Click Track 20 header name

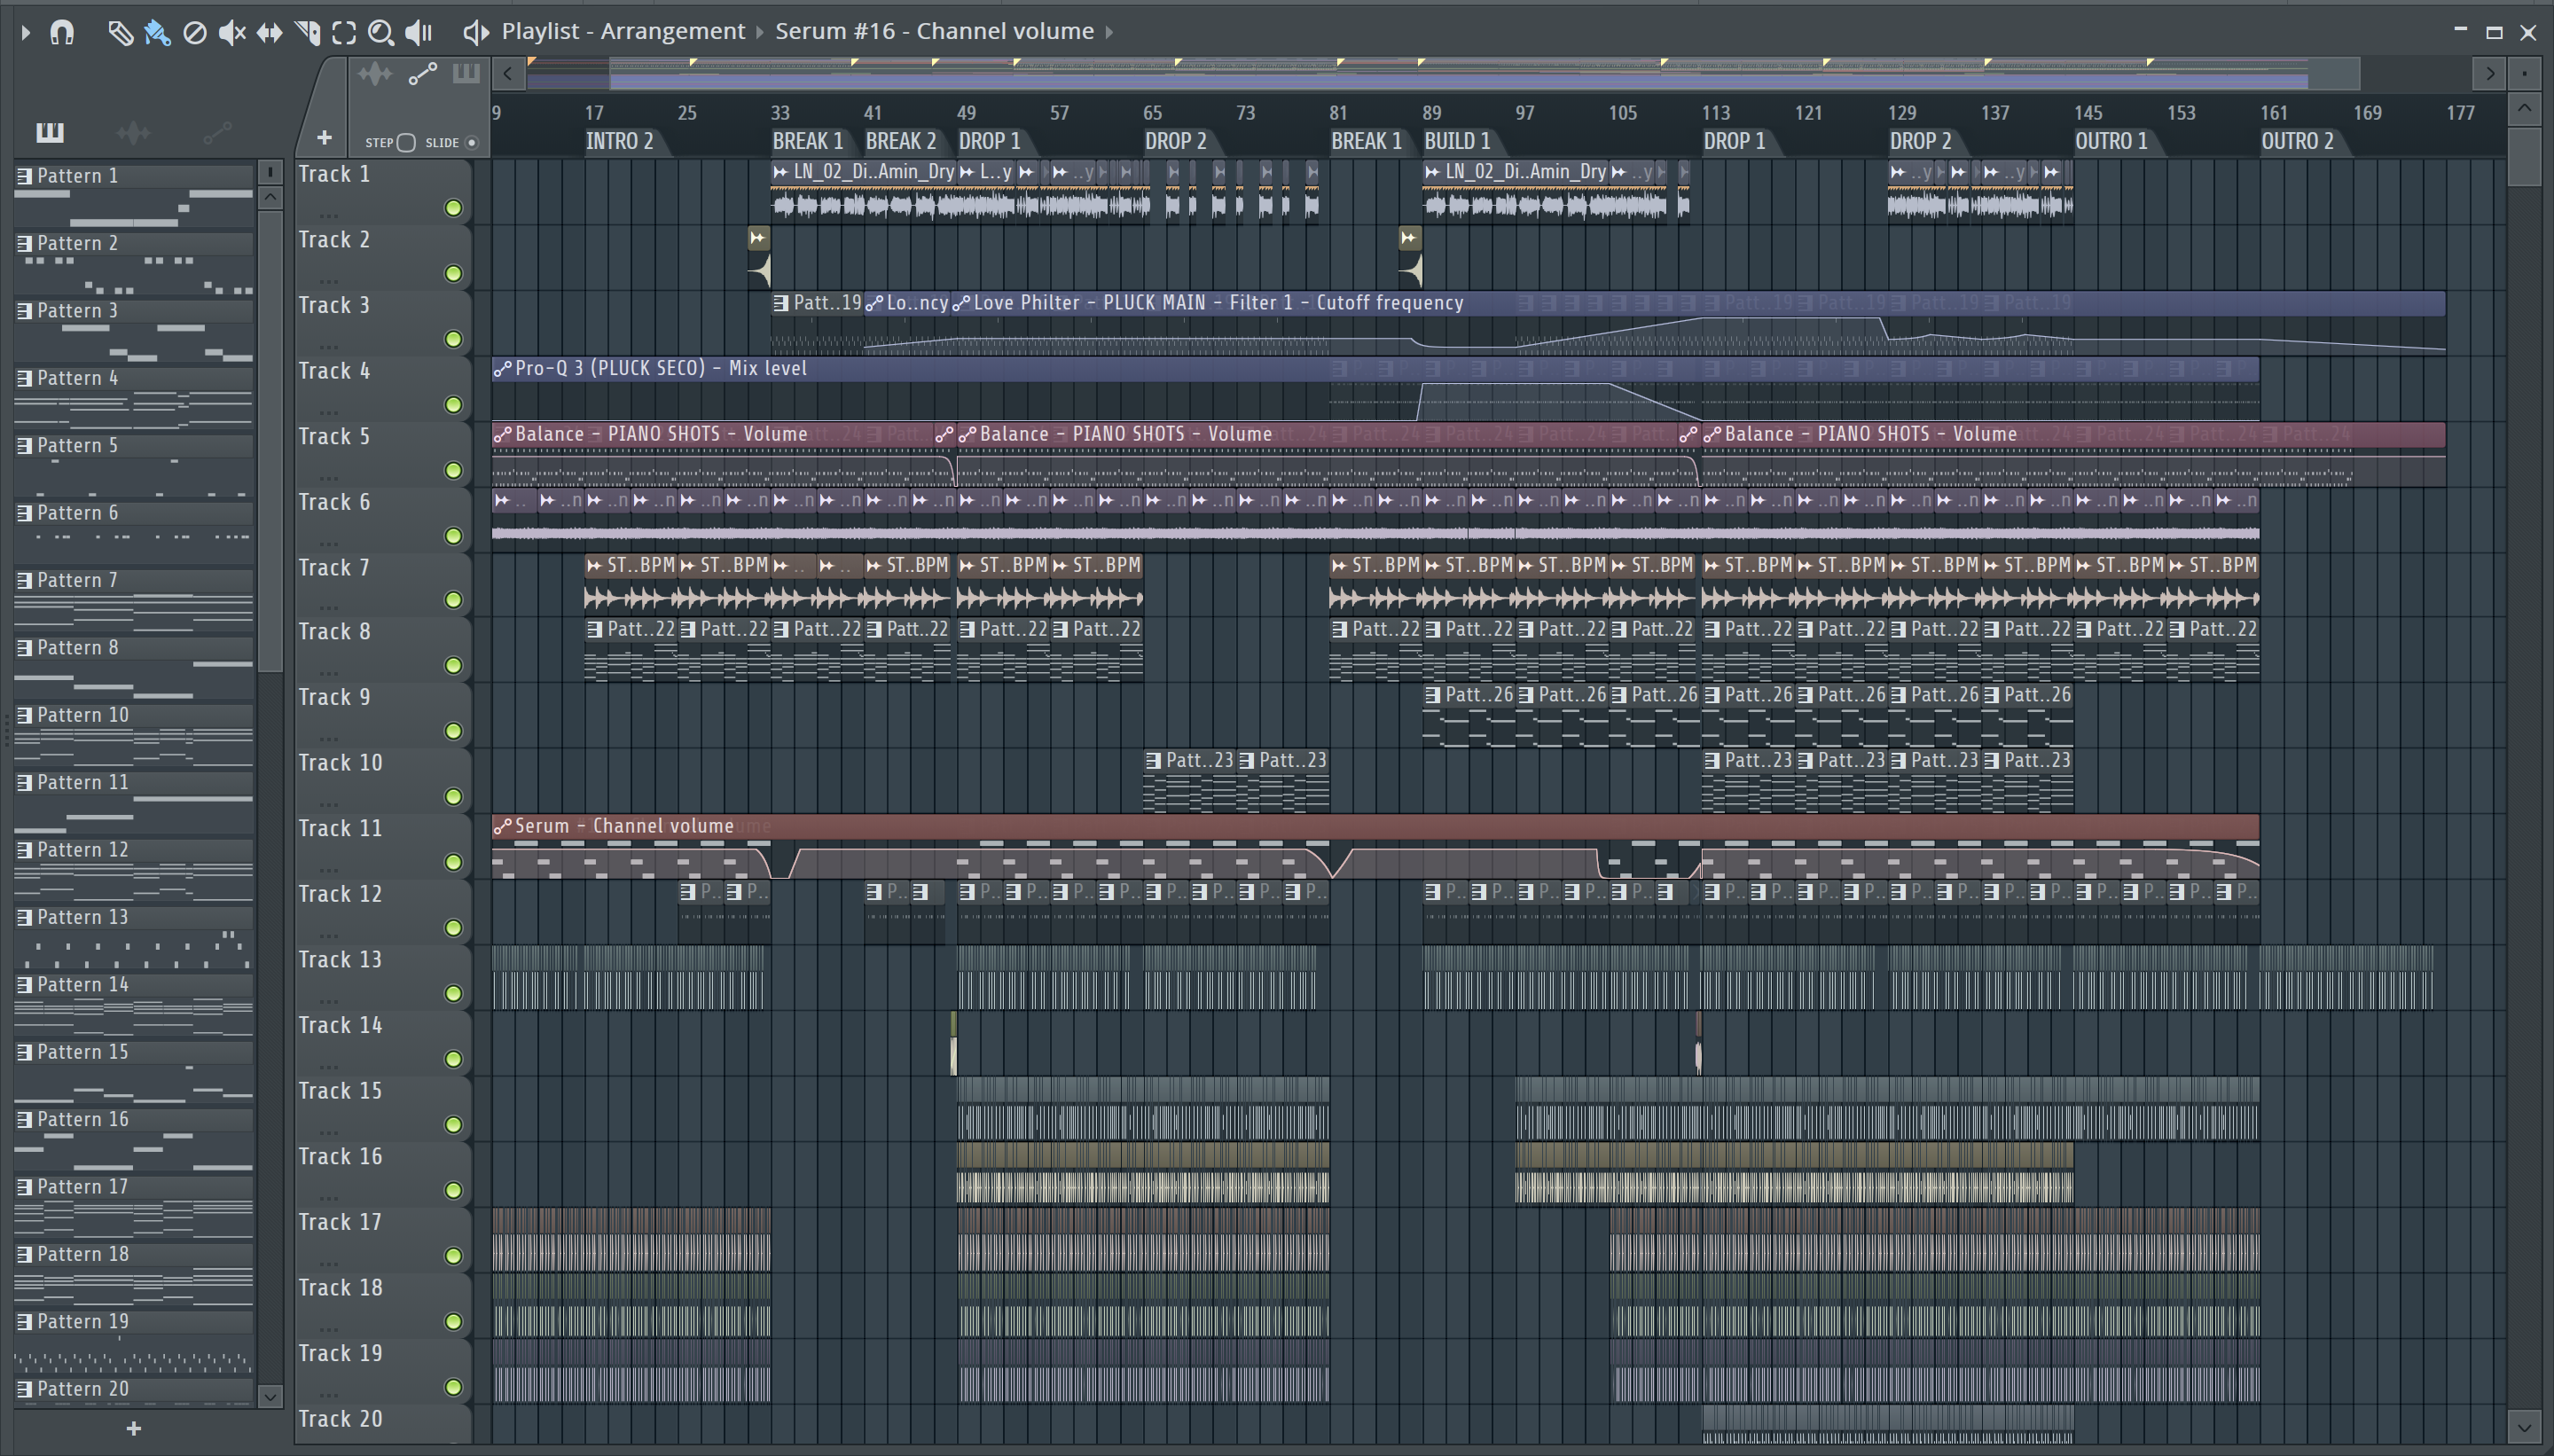click(x=340, y=1419)
